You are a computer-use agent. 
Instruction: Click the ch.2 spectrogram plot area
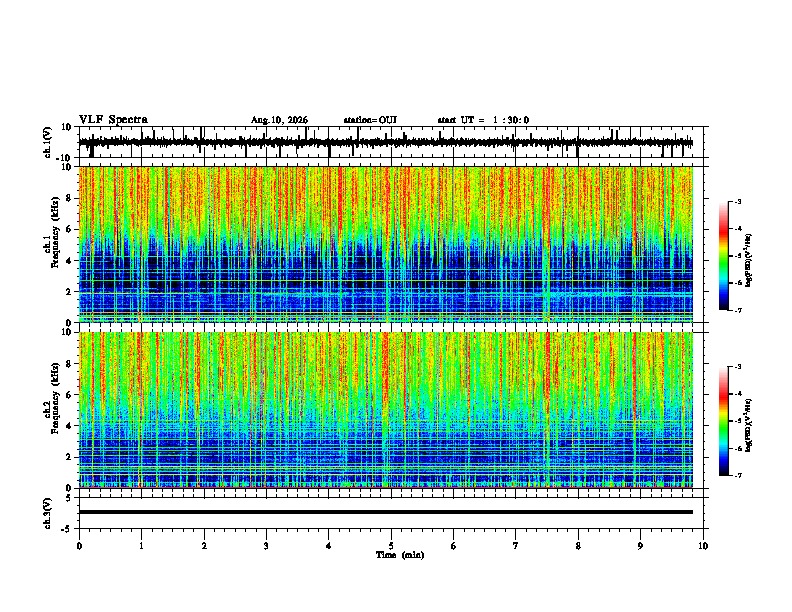[385, 410]
